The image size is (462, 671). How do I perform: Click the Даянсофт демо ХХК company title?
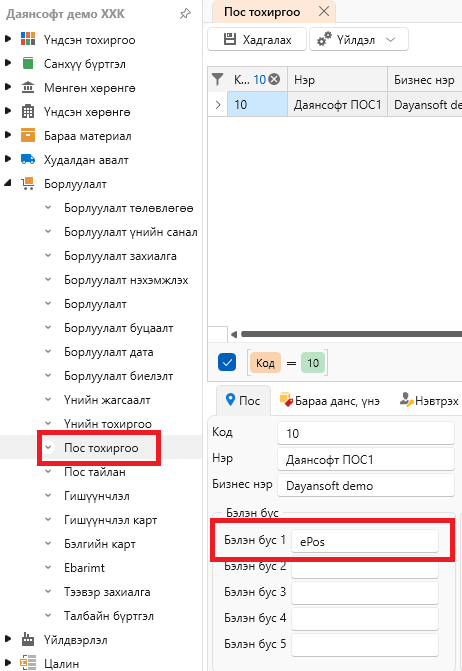[65, 14]
